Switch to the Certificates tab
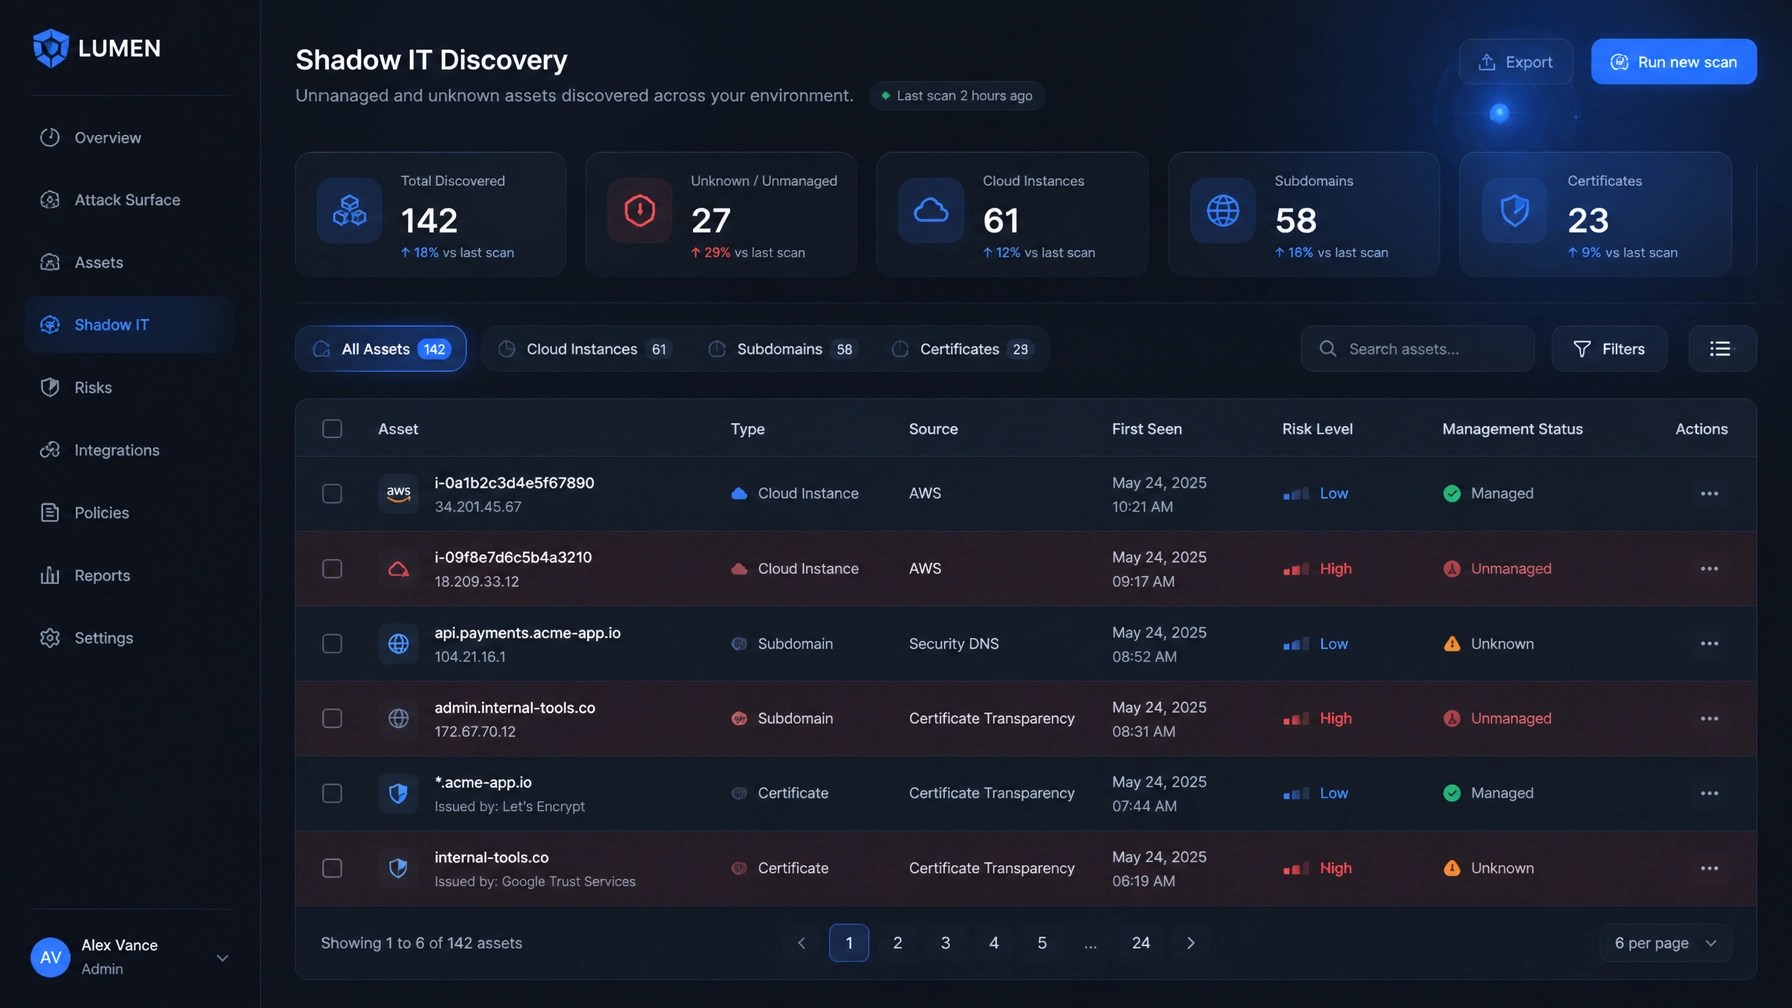This screenshot has height=1008, width=1792. pyautogui.click(x=960, y=349)
